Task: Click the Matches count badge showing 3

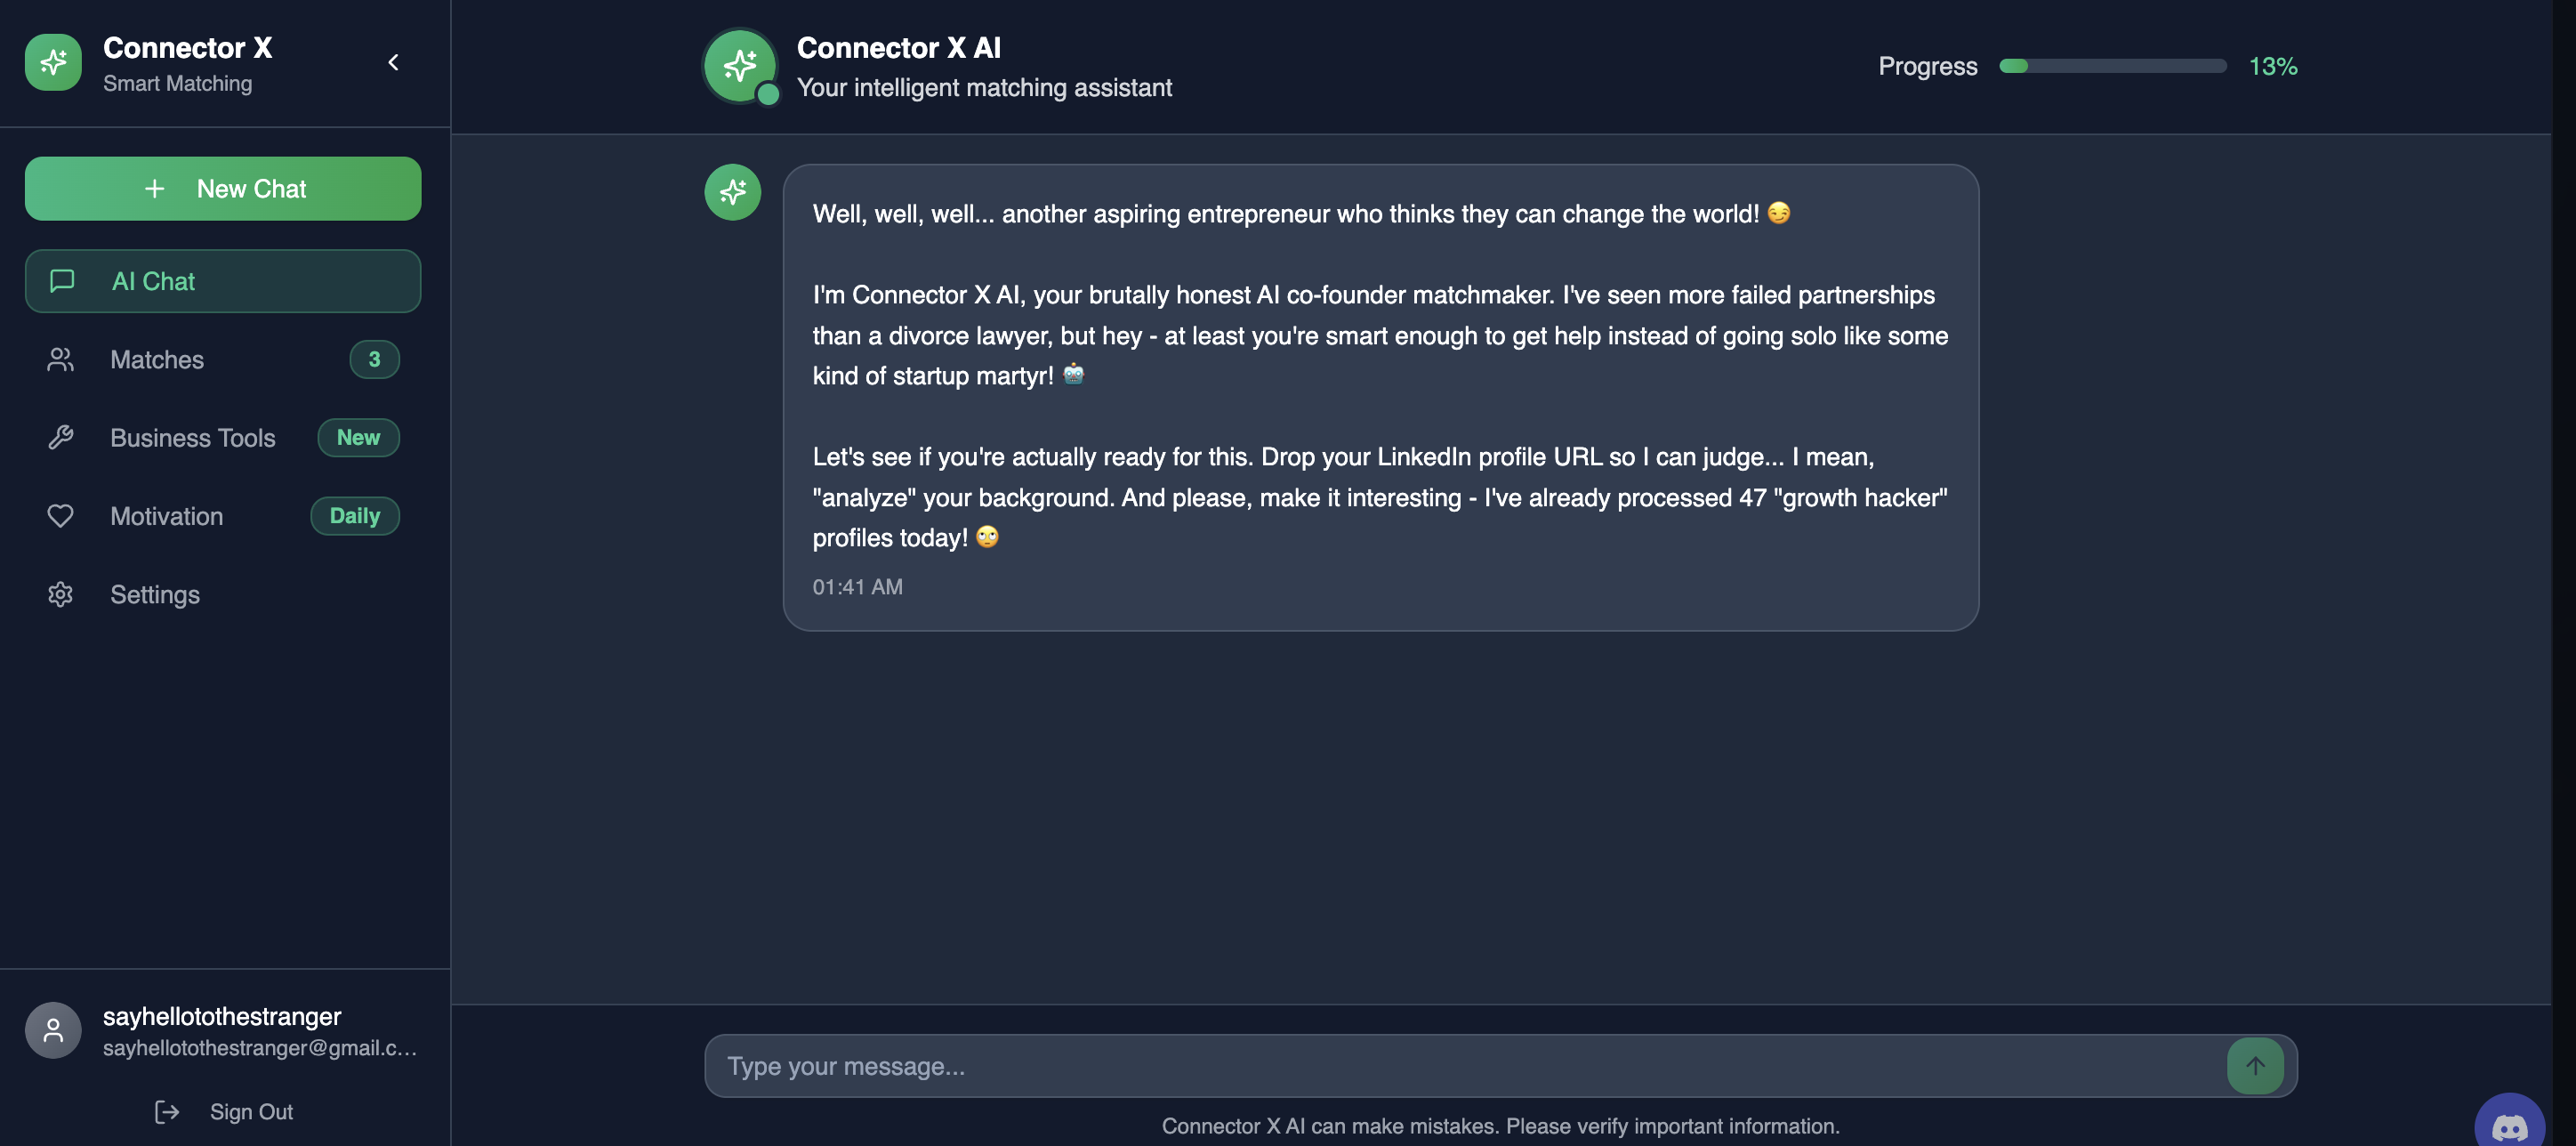Action: point(374,360)
